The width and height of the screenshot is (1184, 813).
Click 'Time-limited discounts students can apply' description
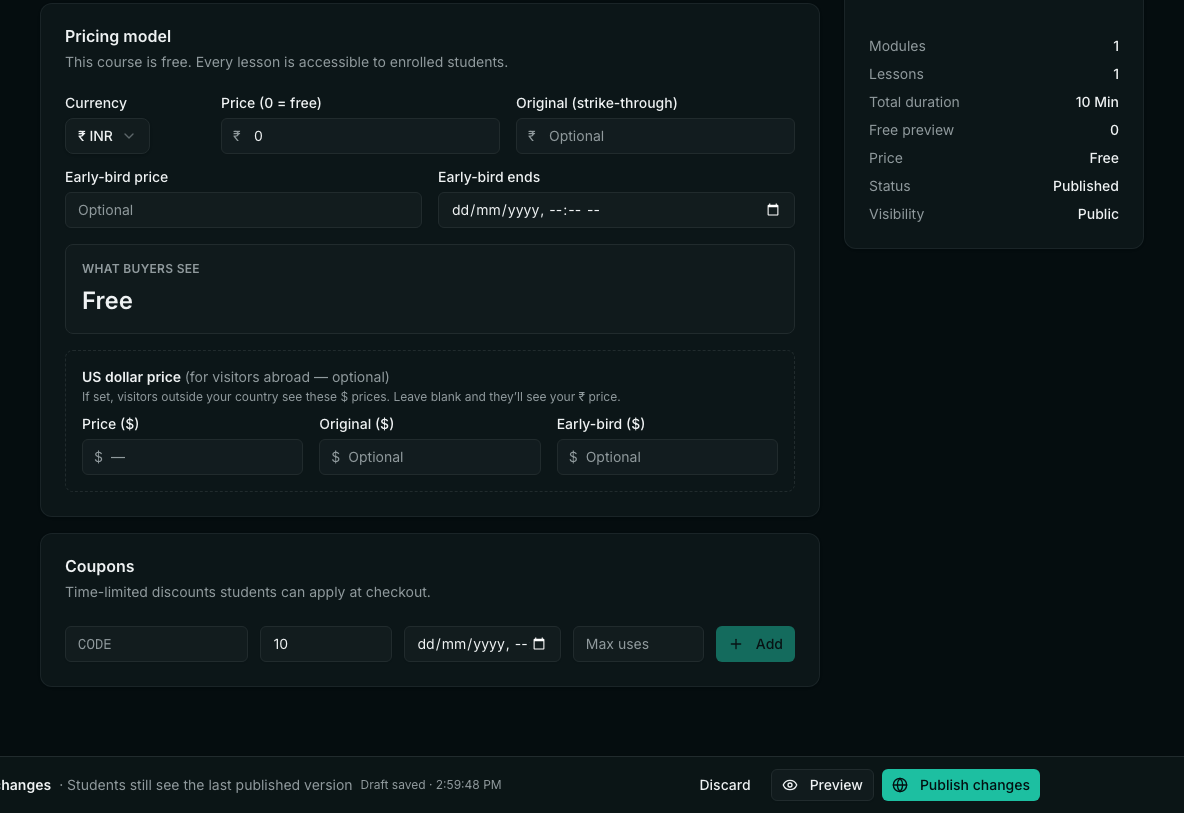tap(248, 592)
